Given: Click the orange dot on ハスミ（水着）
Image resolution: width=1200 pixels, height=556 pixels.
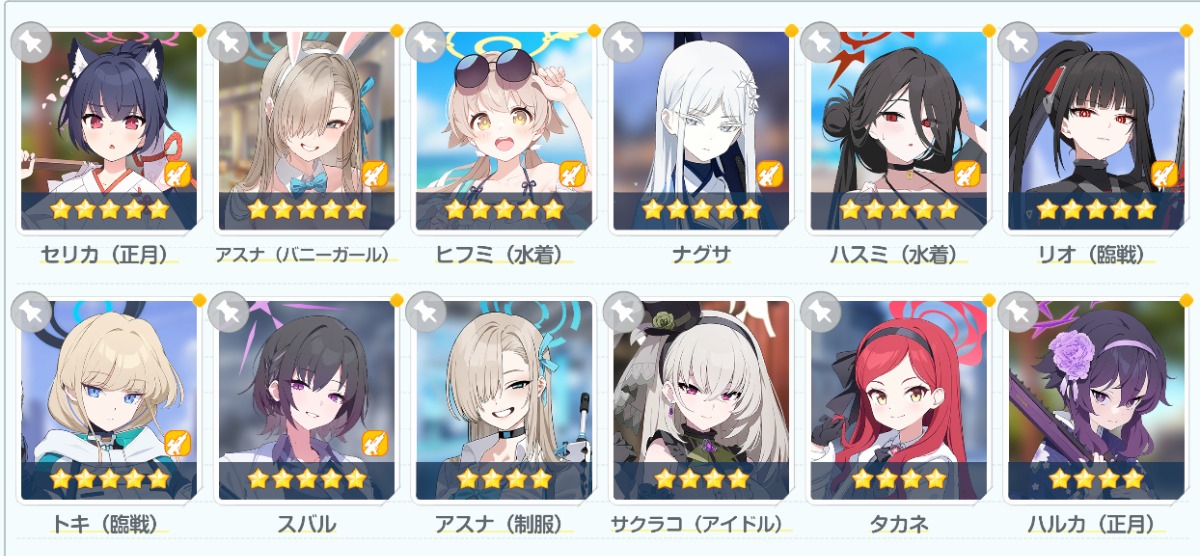Looking at the screenshot, I should (990, 30).
